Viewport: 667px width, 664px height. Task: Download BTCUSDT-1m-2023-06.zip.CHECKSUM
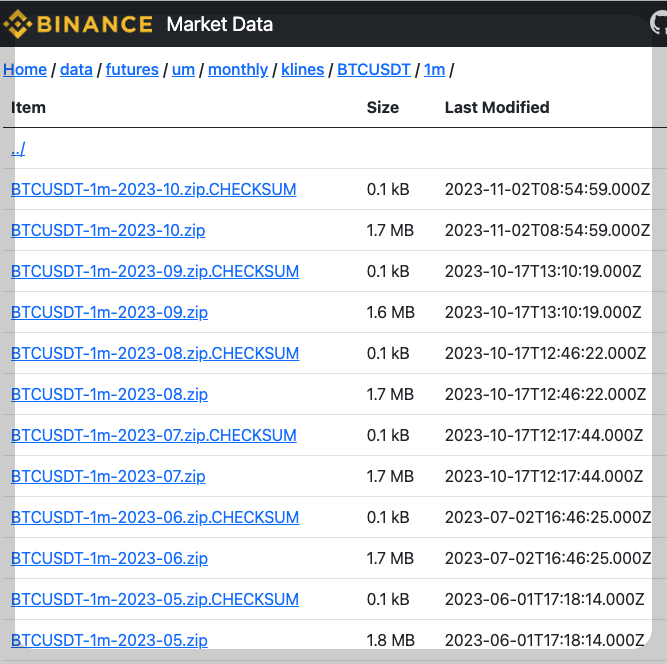coord(155,517)
